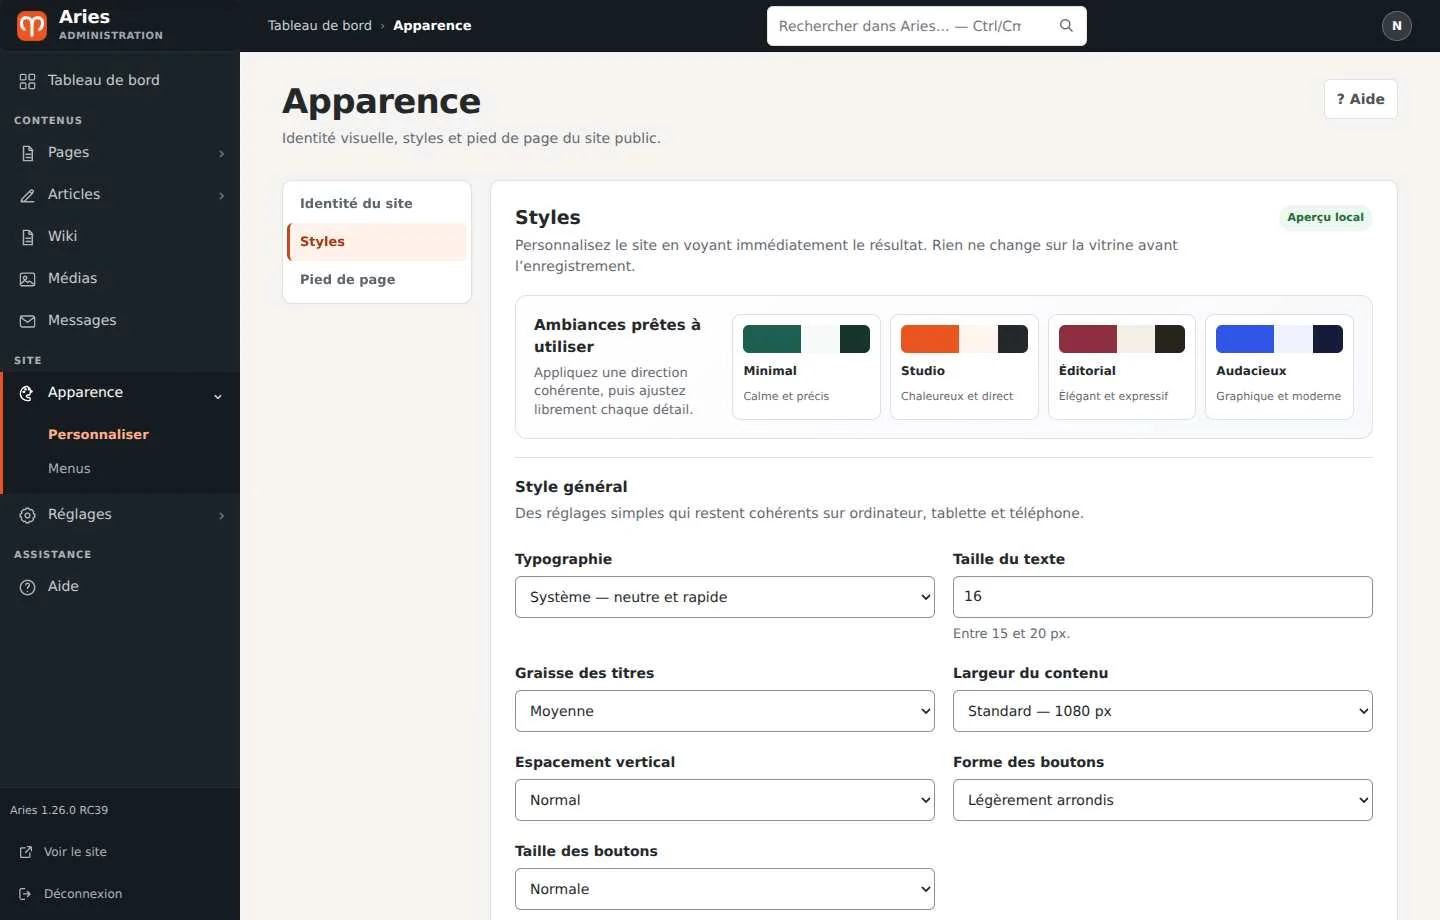Click the Déconnexion logout icon
1440x920 pixels.
[26, 894]
